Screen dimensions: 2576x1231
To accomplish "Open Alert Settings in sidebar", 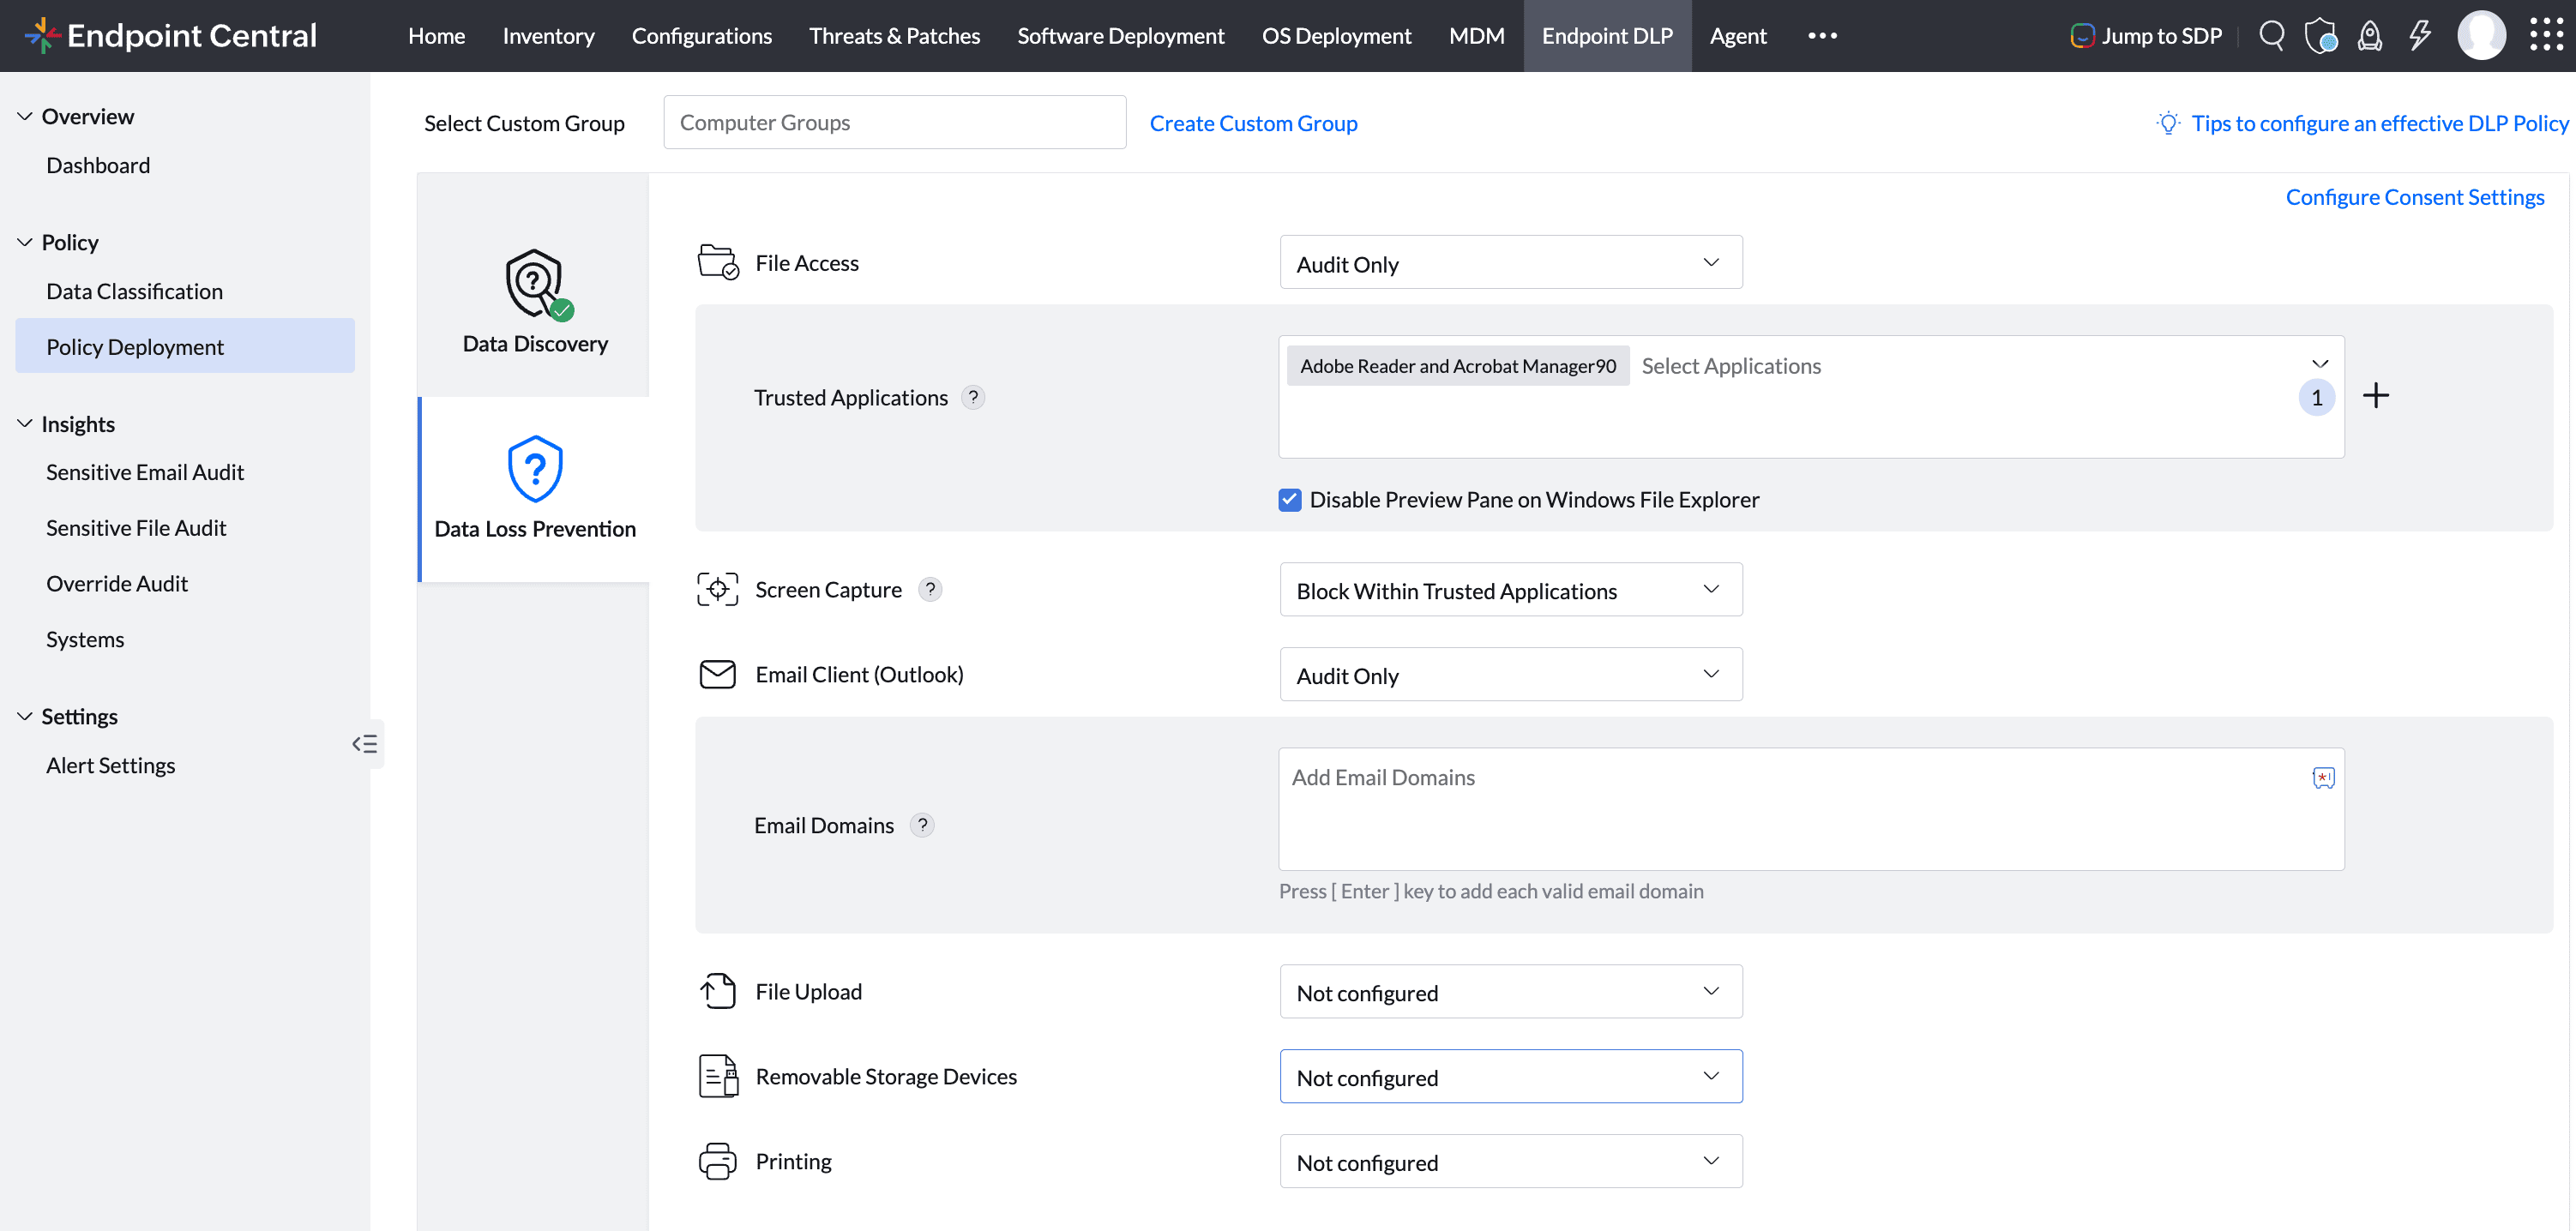I will tap(110, 765).
